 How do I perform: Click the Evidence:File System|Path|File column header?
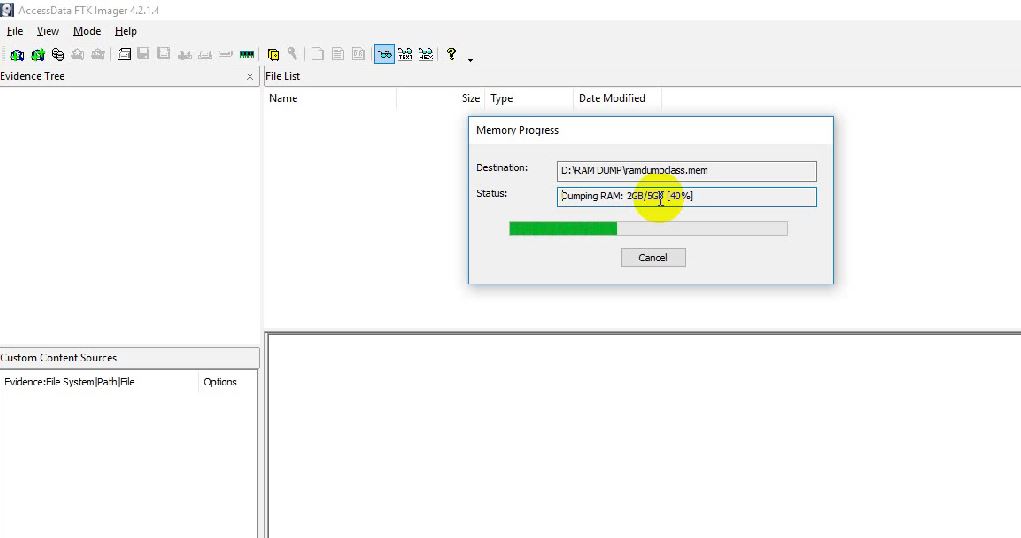click(x=99, y=382)
